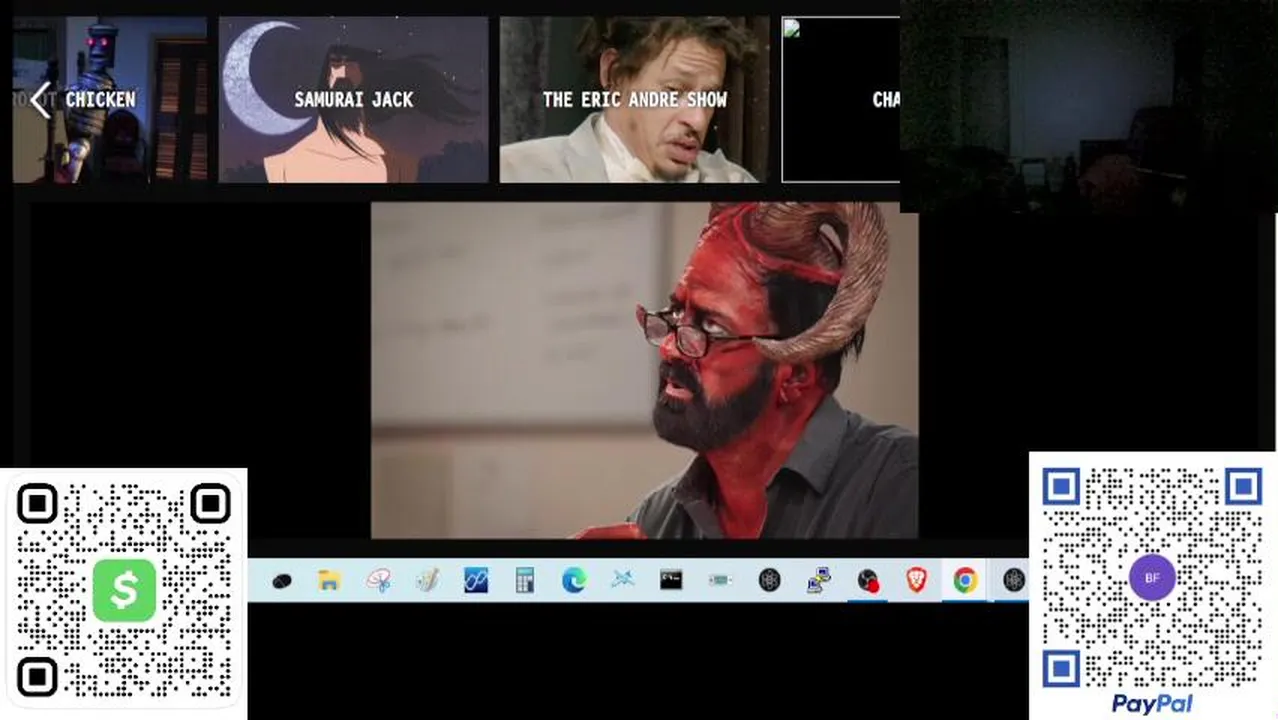Open Calculator from the taskbar
This screenshot has width=1278, height=720.
pyautogui.click(x=525, y=580)
